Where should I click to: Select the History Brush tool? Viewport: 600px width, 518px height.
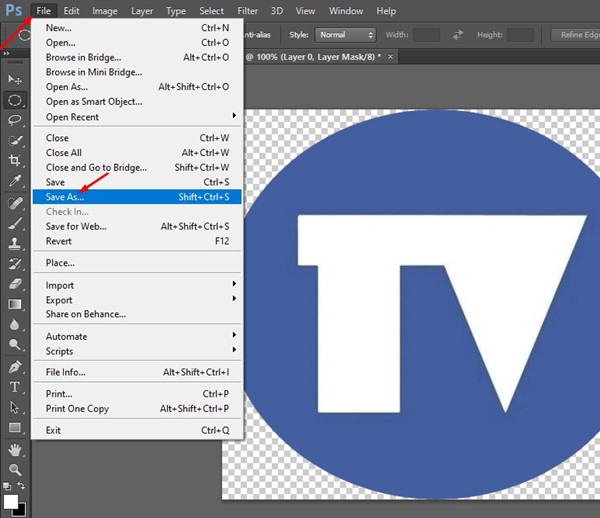pos(15,264)
